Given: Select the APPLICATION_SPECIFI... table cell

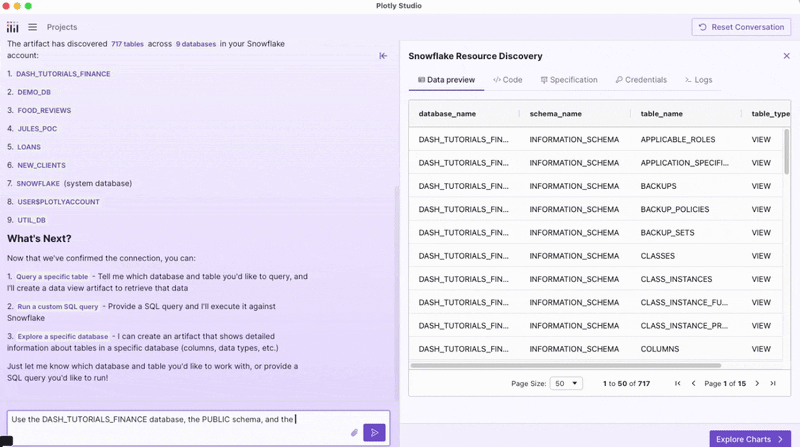Looking at the screenshot, I should [x=684, y=163].
